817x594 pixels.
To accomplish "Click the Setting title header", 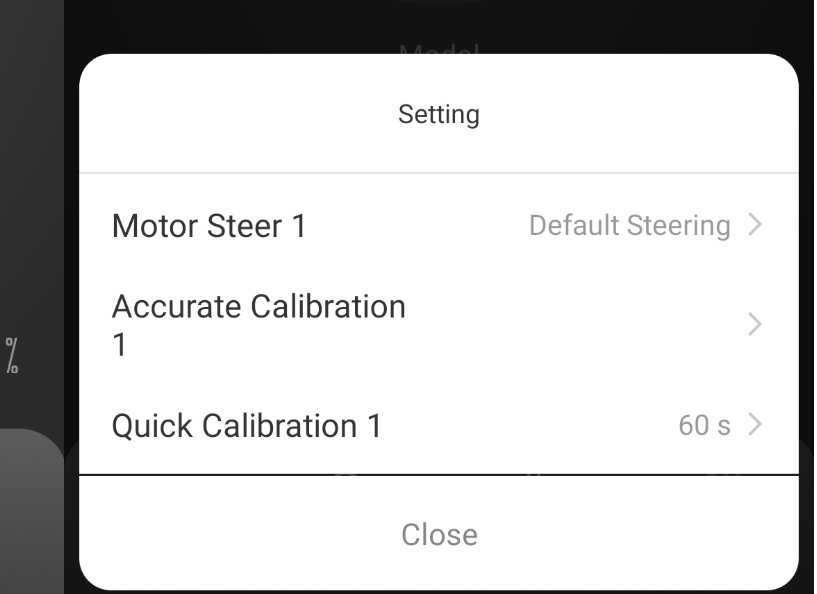I will coord(439,114).
